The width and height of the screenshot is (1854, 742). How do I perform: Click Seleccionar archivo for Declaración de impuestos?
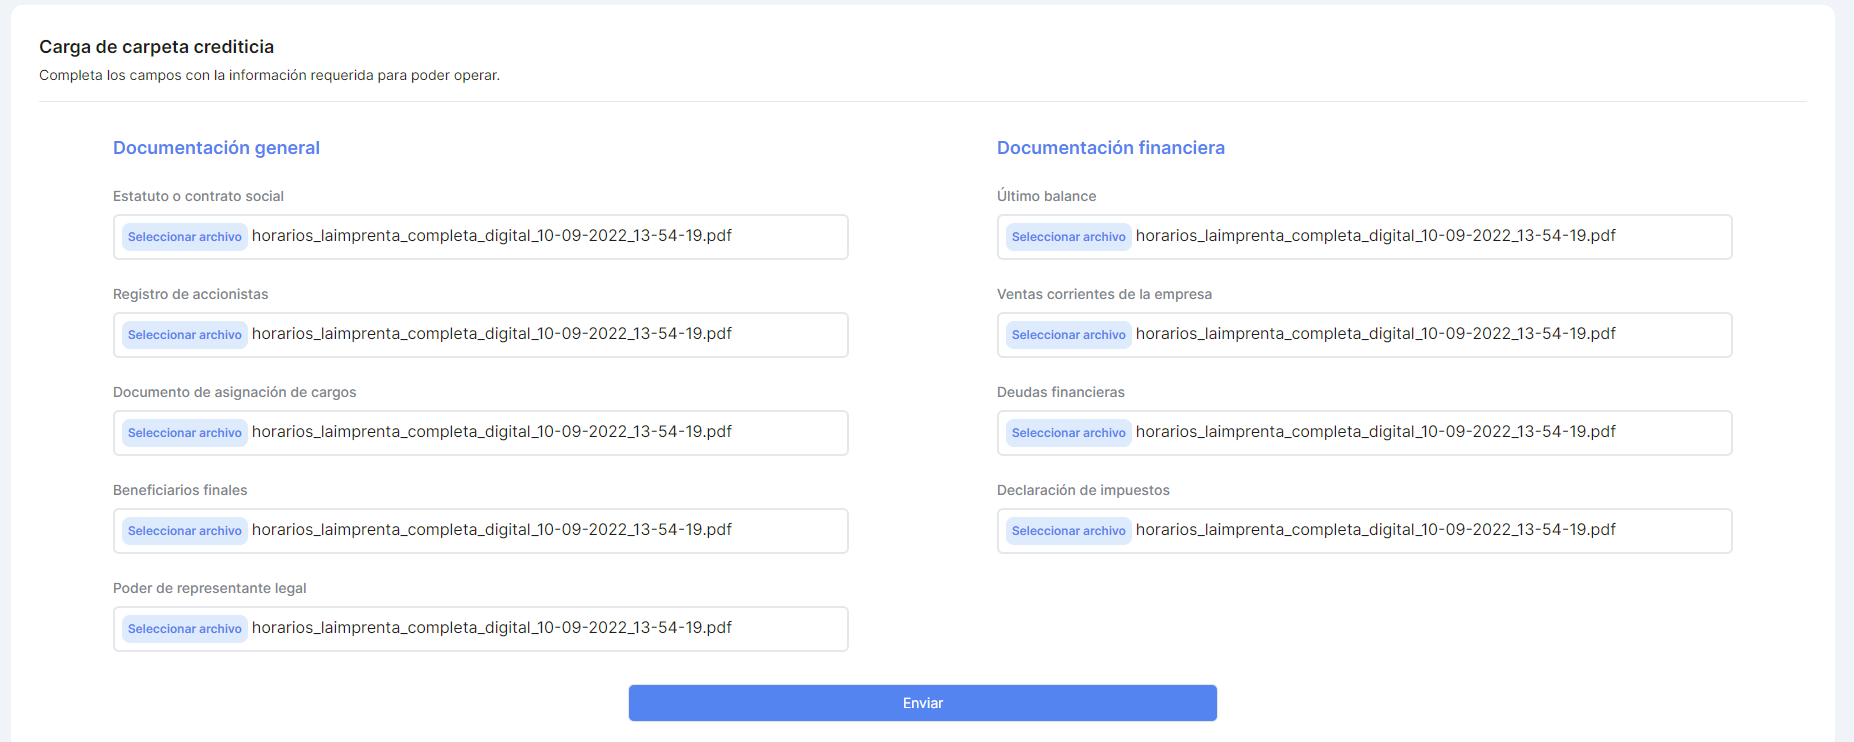tap(1068, 531)
